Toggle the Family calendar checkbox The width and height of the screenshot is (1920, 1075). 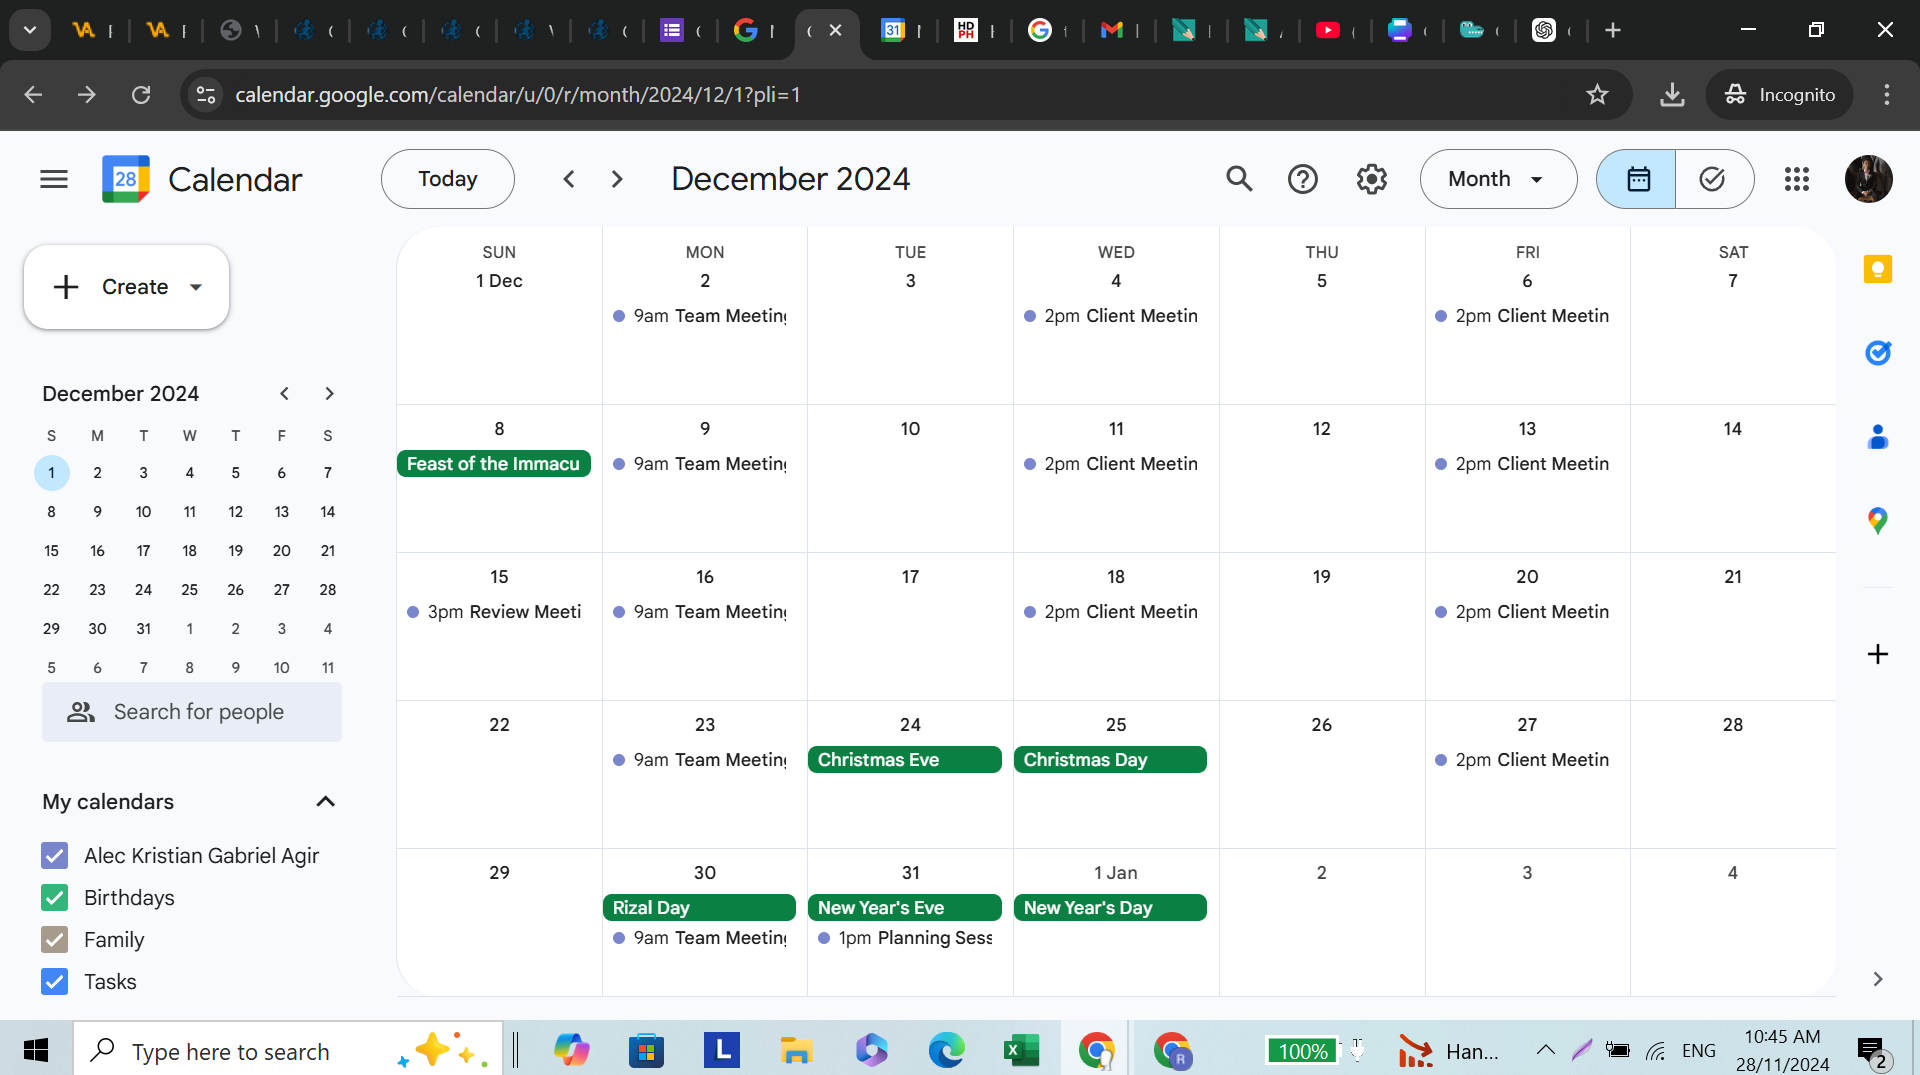point(55,940)
